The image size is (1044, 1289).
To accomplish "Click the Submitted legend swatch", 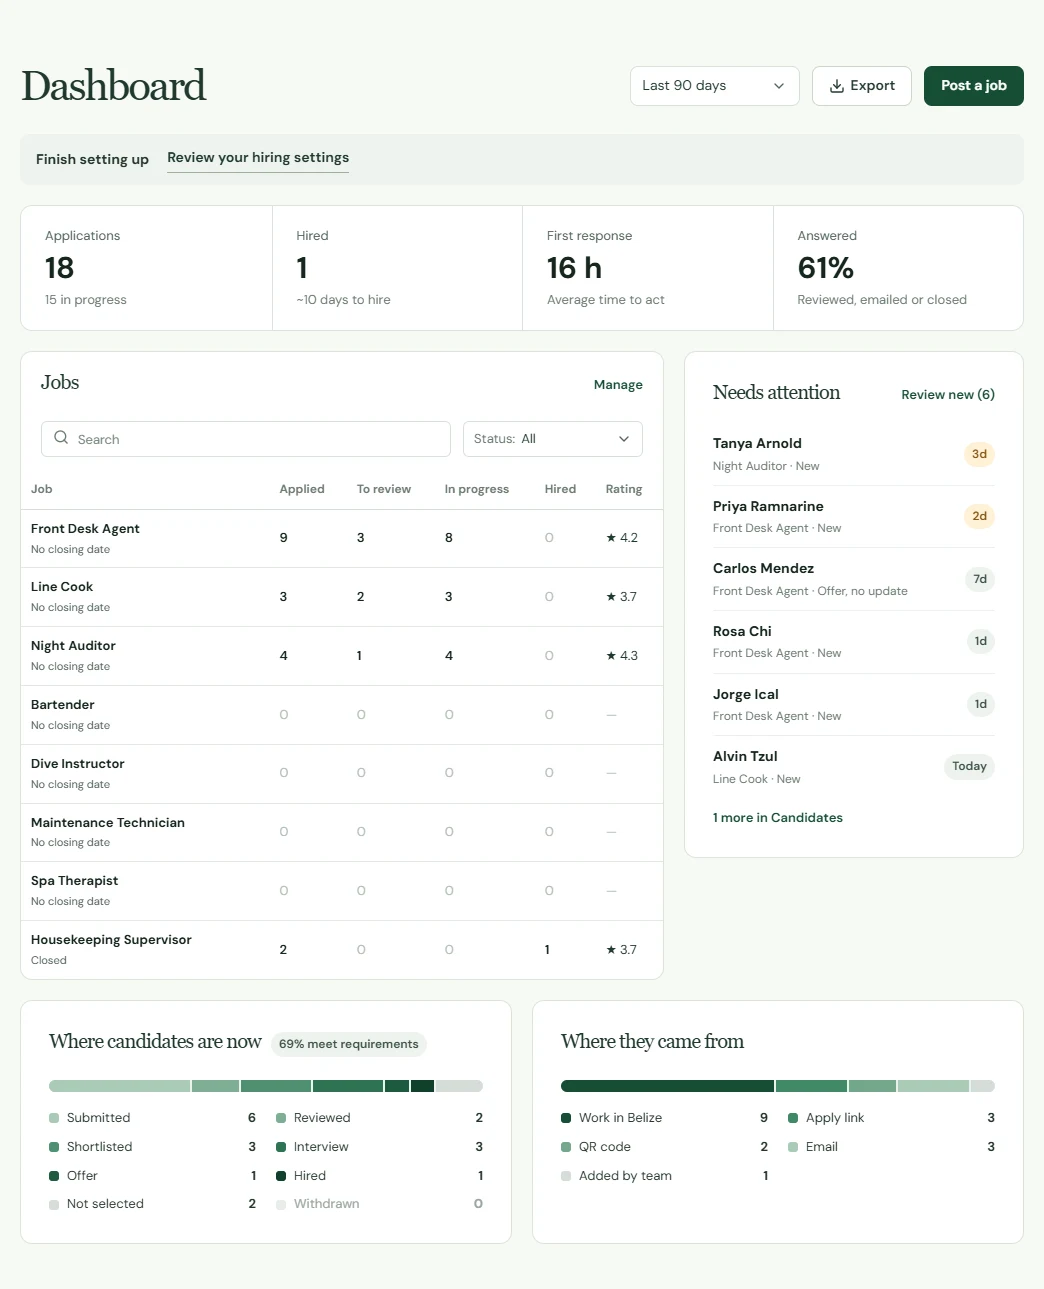I will click(54, 1118).
